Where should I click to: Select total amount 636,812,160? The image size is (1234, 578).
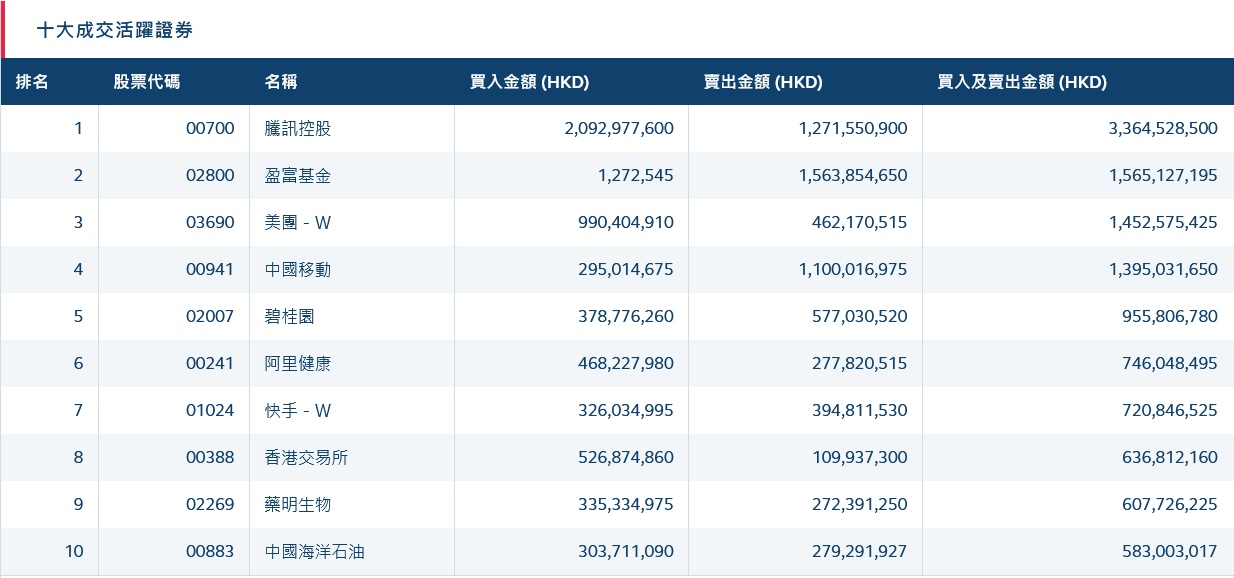point(1170,457)
